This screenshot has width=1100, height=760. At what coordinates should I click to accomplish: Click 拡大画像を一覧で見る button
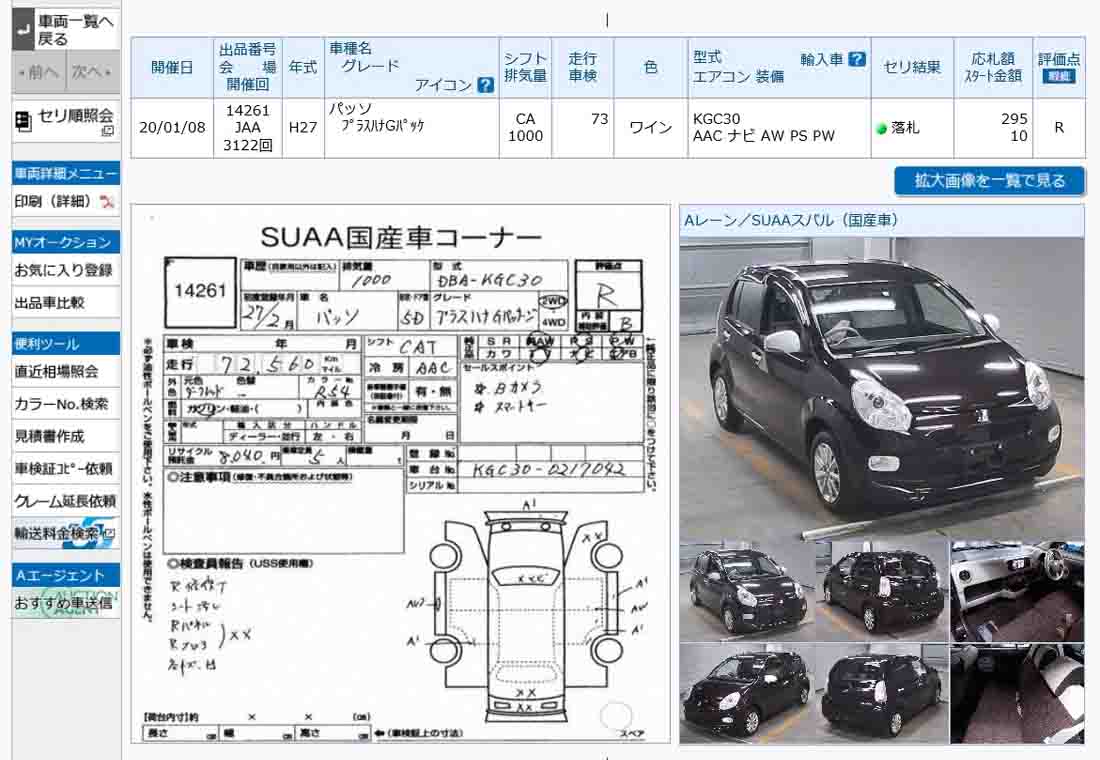click(989, 181)
